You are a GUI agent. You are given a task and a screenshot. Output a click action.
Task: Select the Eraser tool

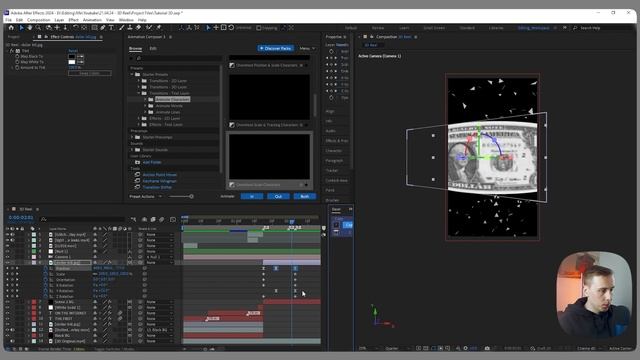[x=138, y=28]
